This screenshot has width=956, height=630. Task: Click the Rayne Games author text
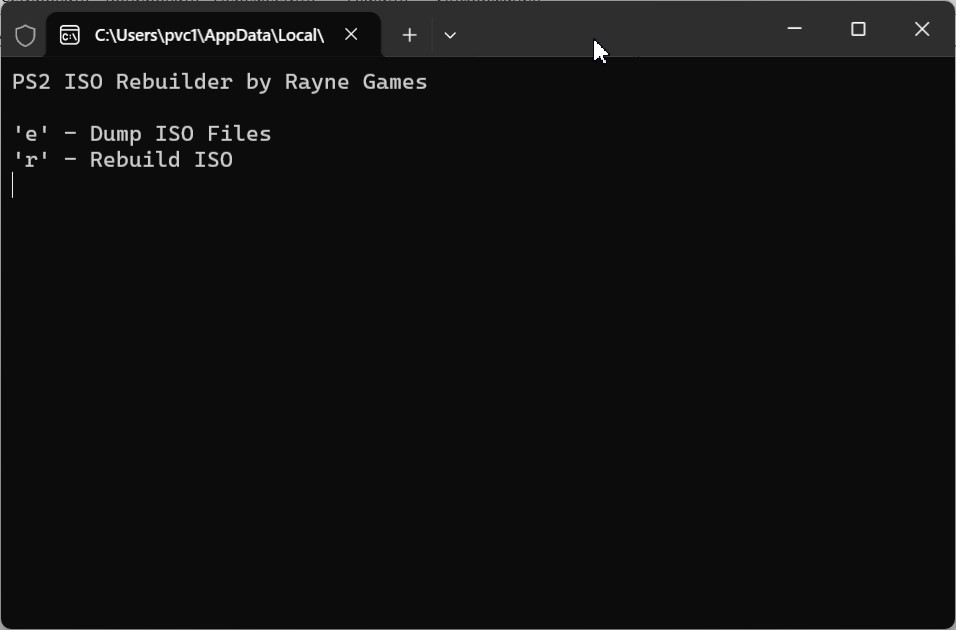[356, 82]
